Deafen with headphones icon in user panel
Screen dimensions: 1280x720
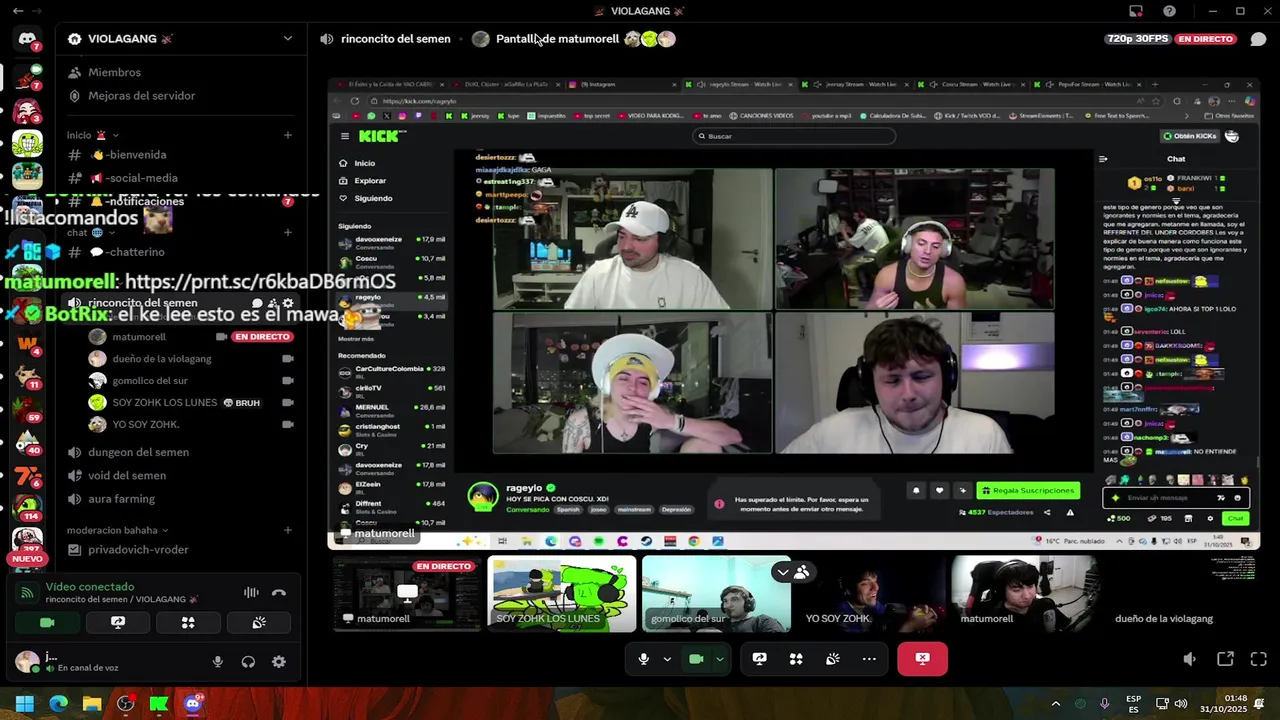(248, 662)
